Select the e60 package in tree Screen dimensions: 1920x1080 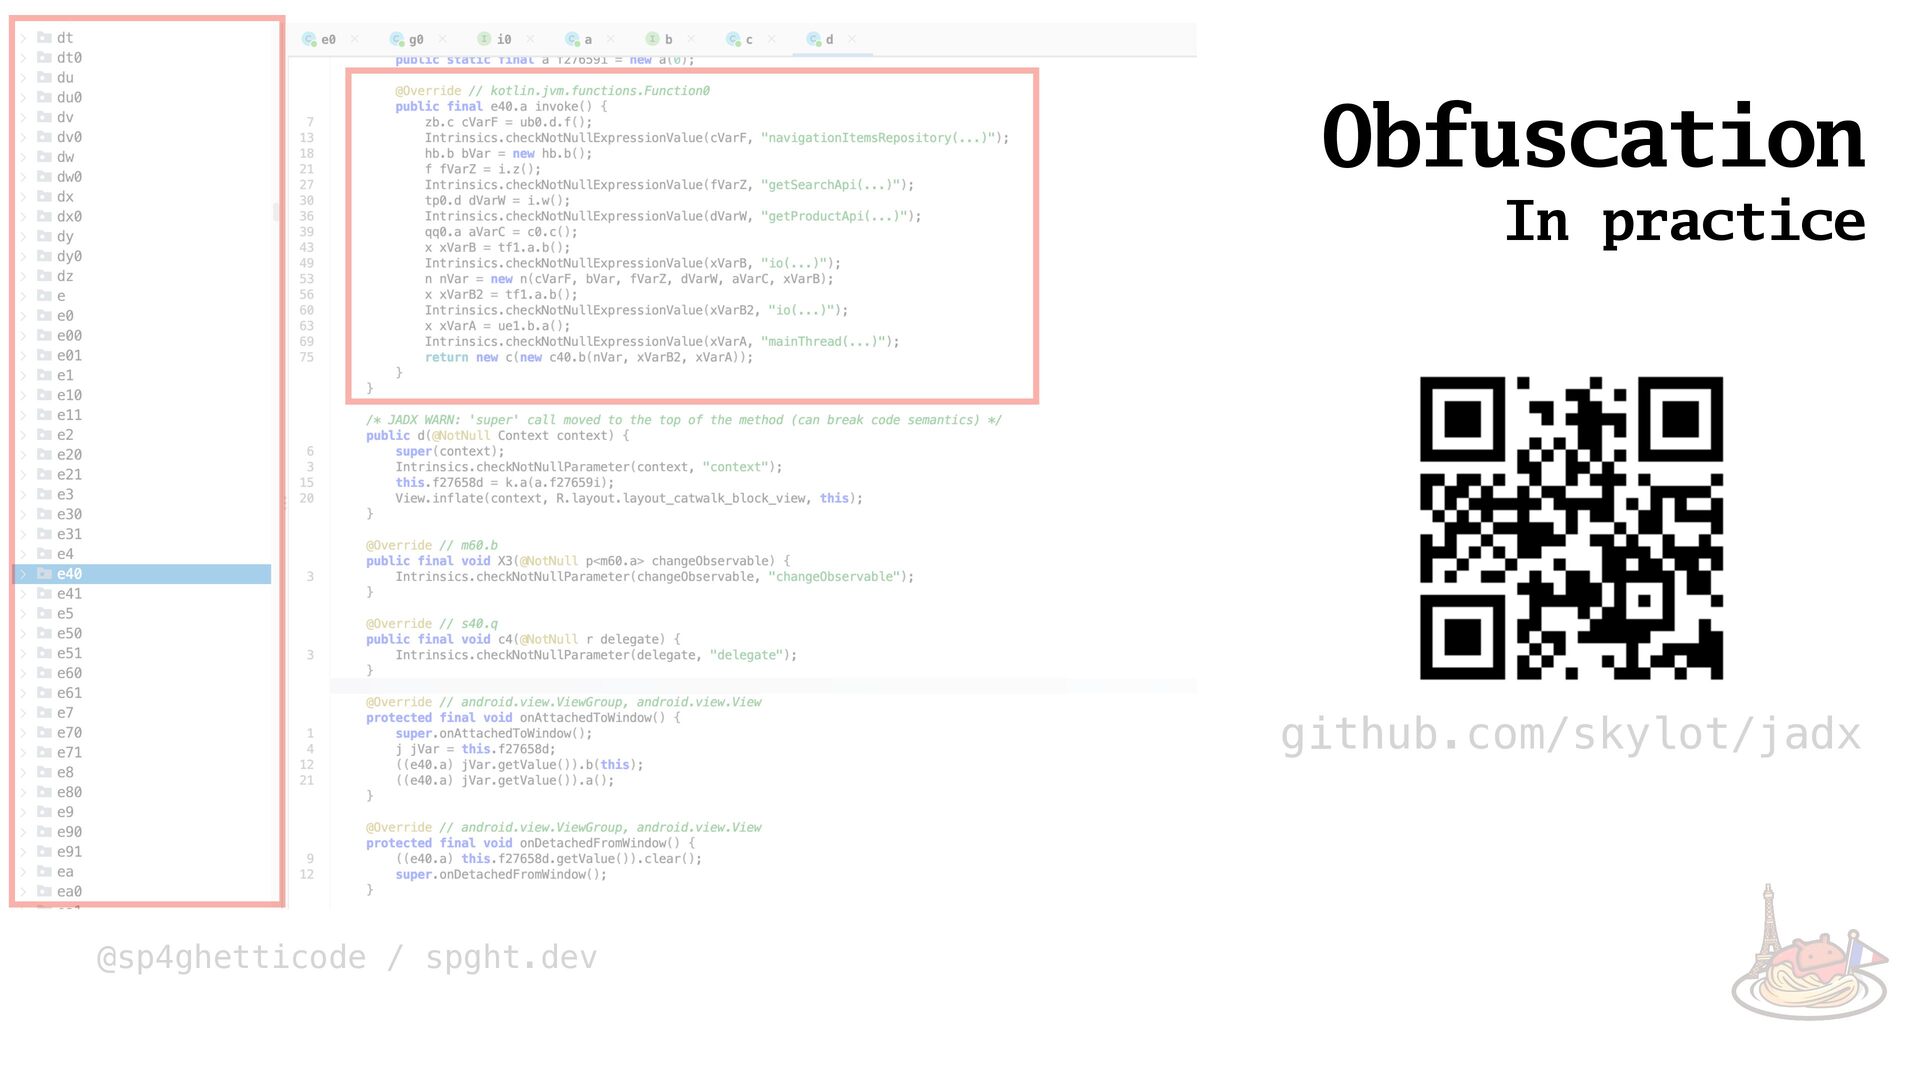click(69, 673)
